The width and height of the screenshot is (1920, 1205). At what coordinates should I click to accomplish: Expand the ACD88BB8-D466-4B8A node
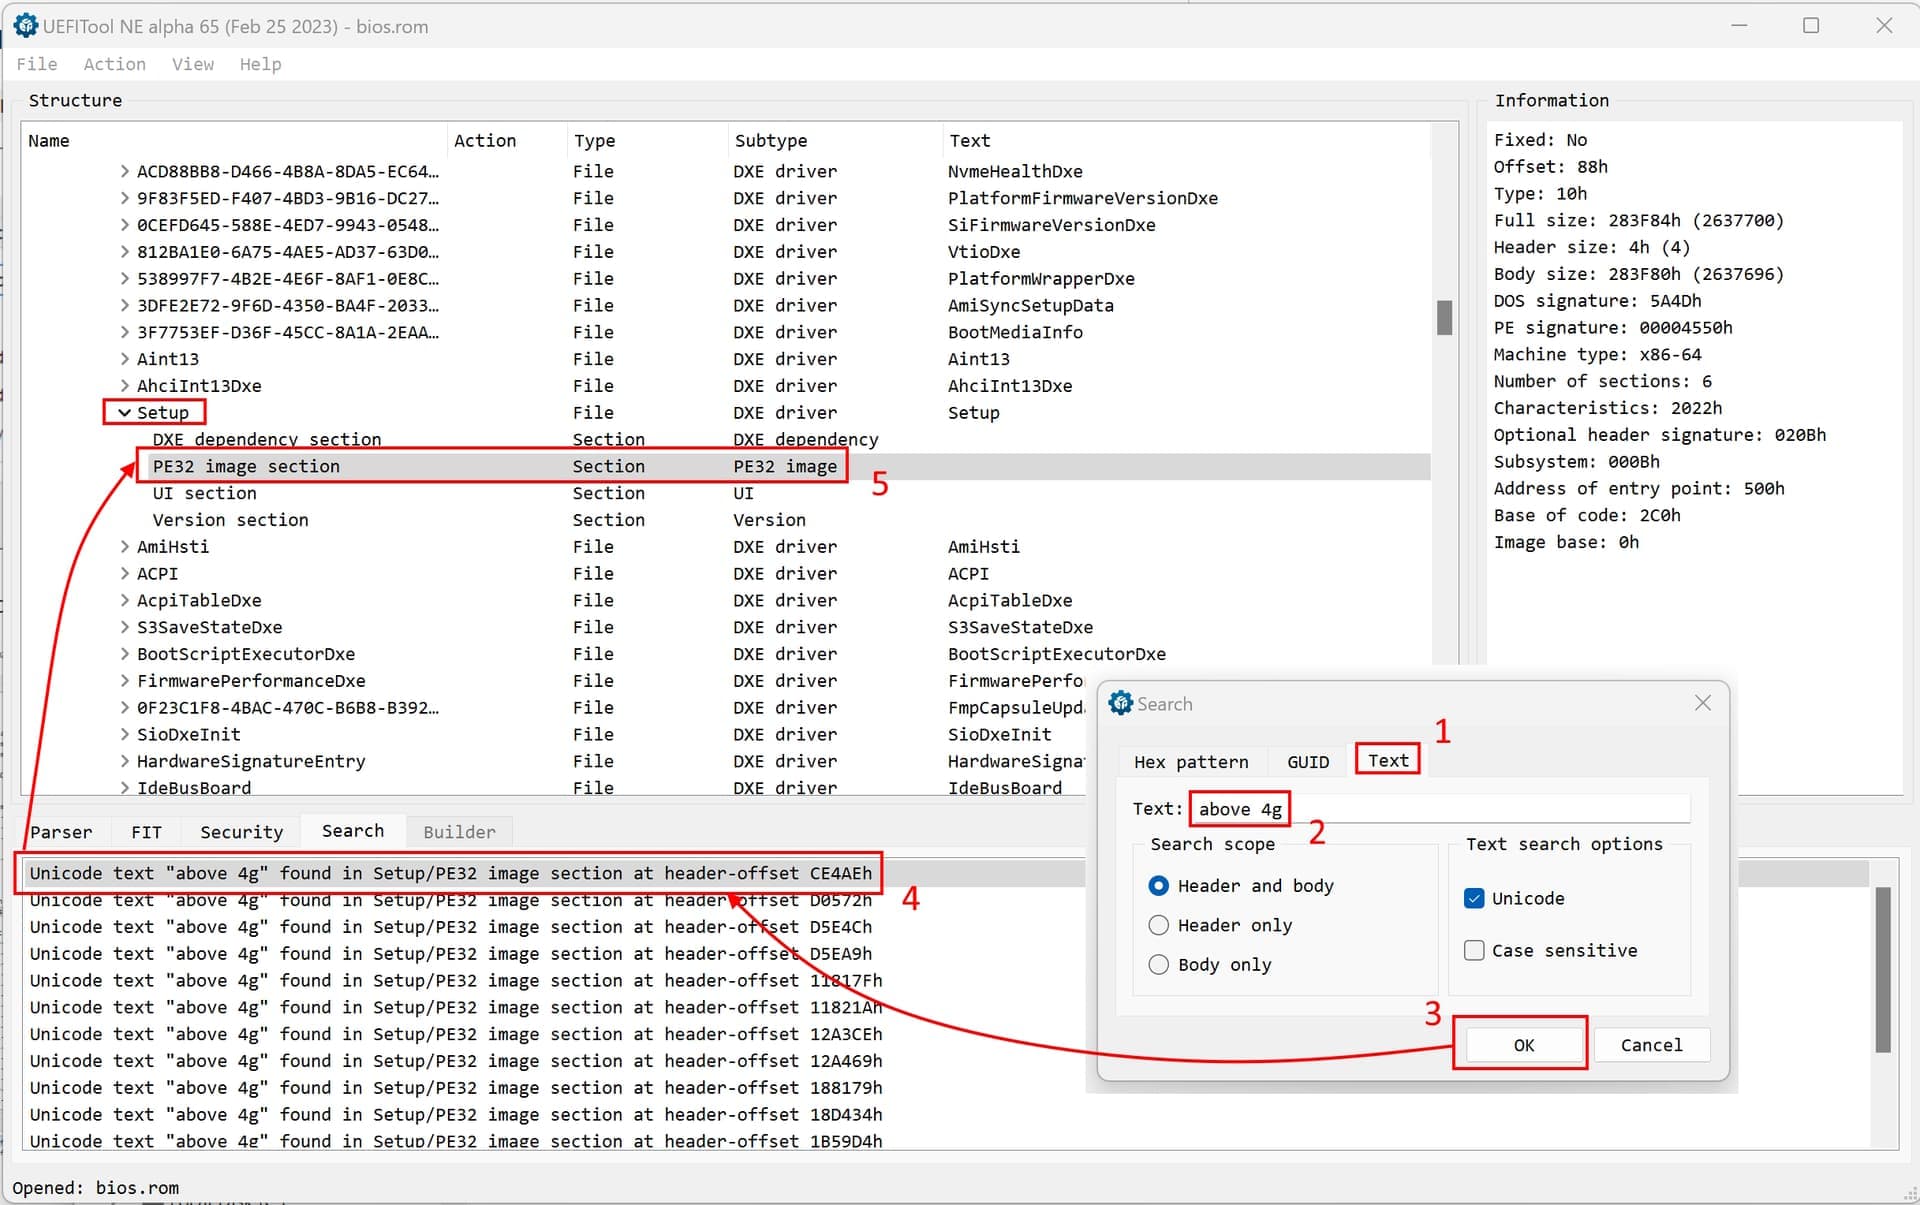(124, 171)
